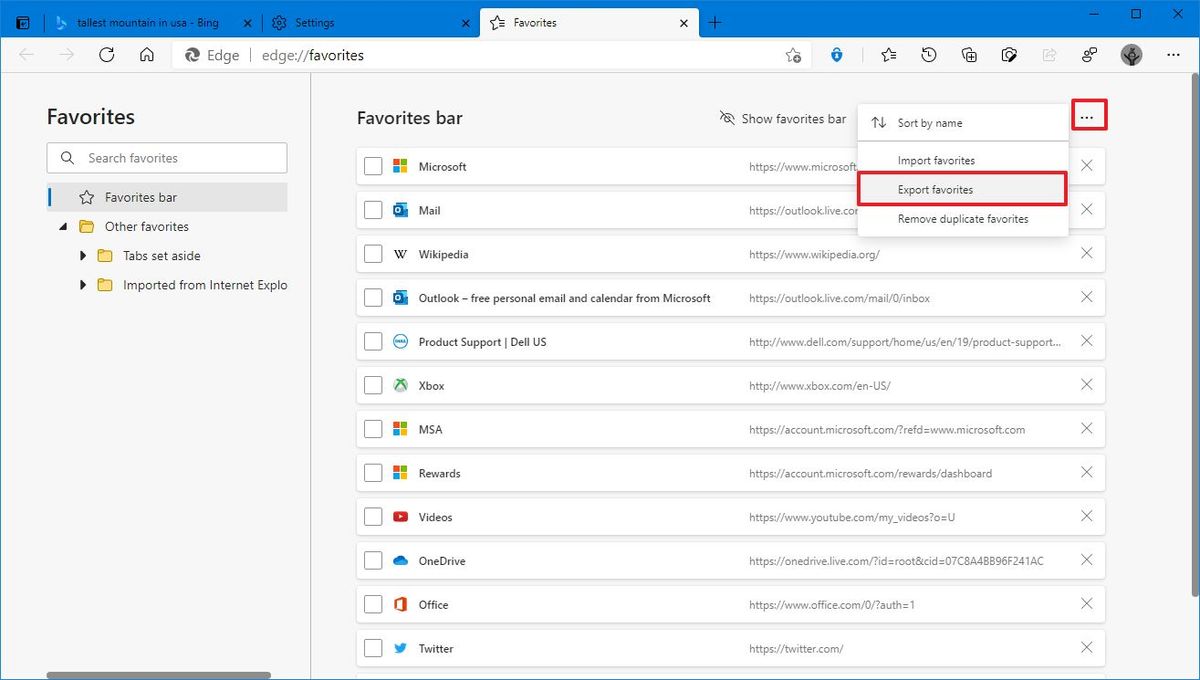Open Edge Settings and more menu

(1173, 55)
